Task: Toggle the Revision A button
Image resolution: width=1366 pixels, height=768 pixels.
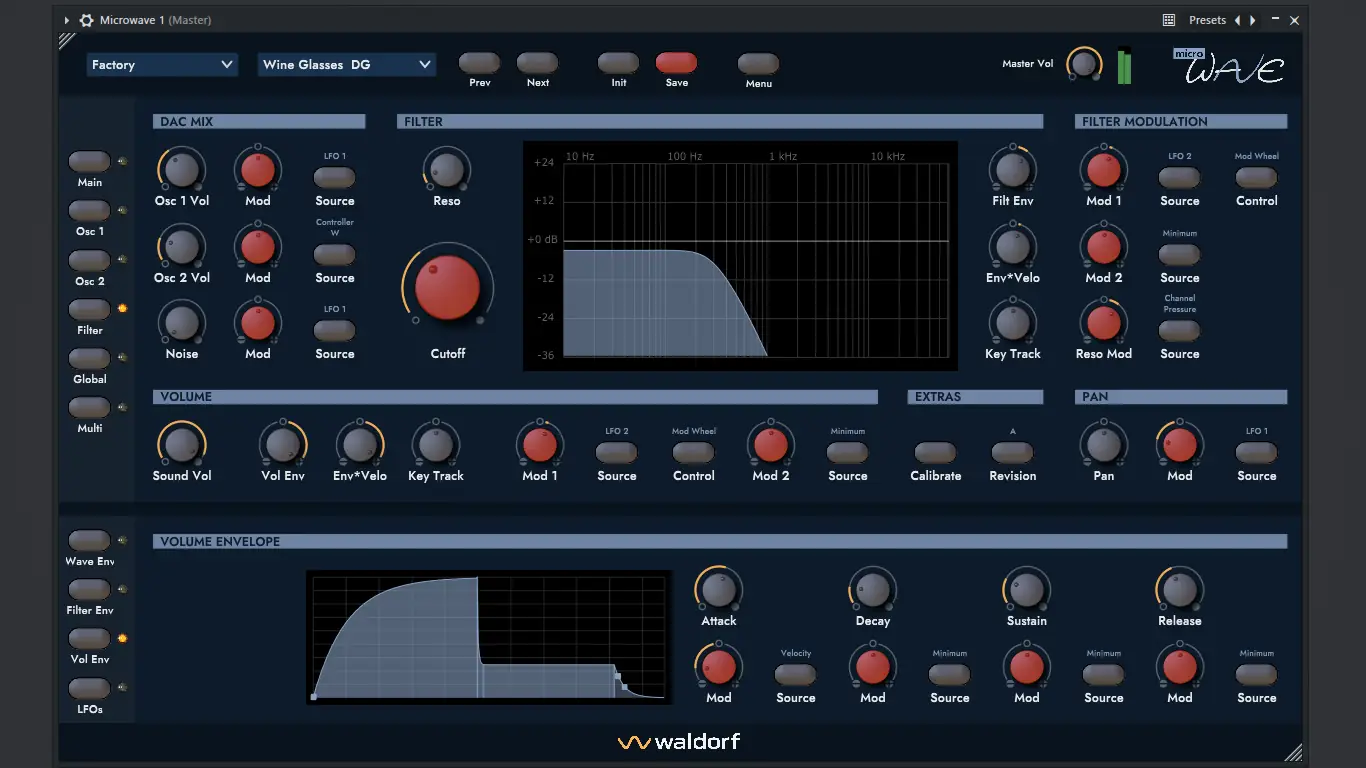Action: tap(1013, 453)
